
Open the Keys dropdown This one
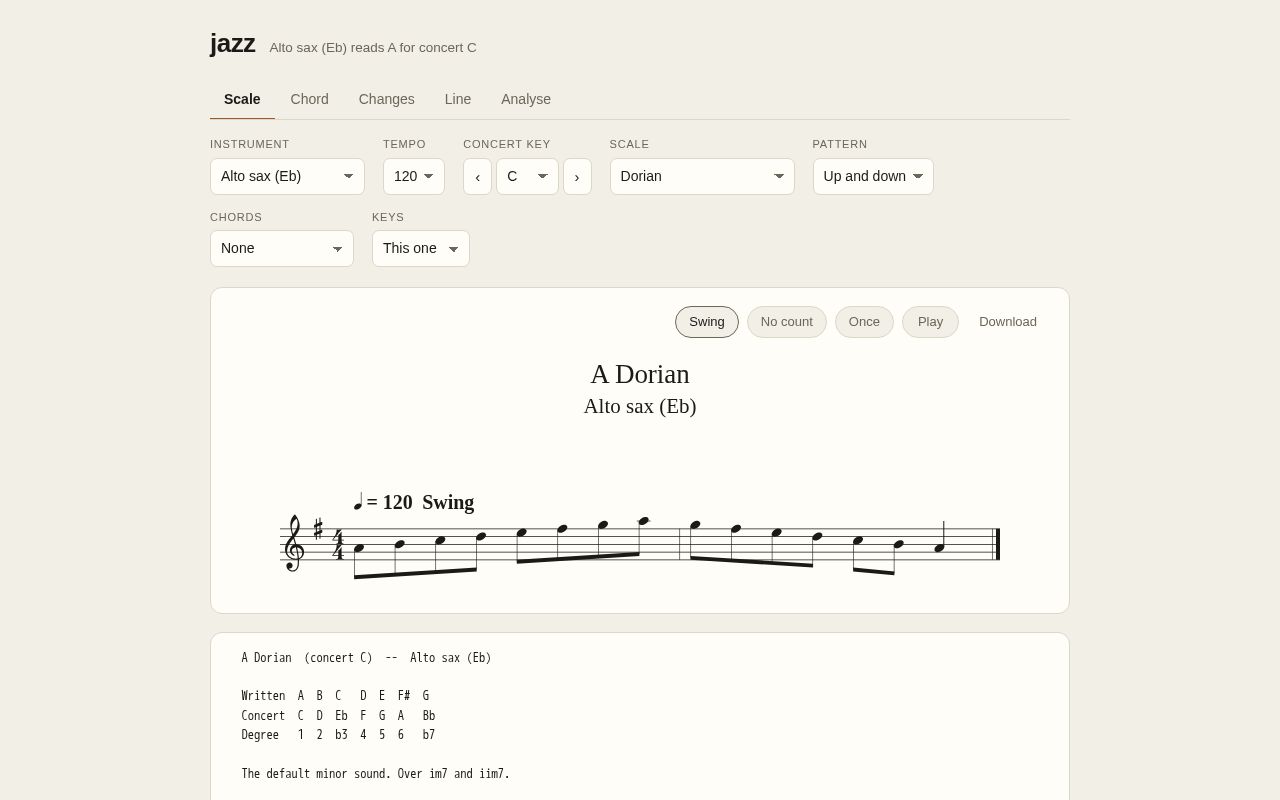point(421,248)
